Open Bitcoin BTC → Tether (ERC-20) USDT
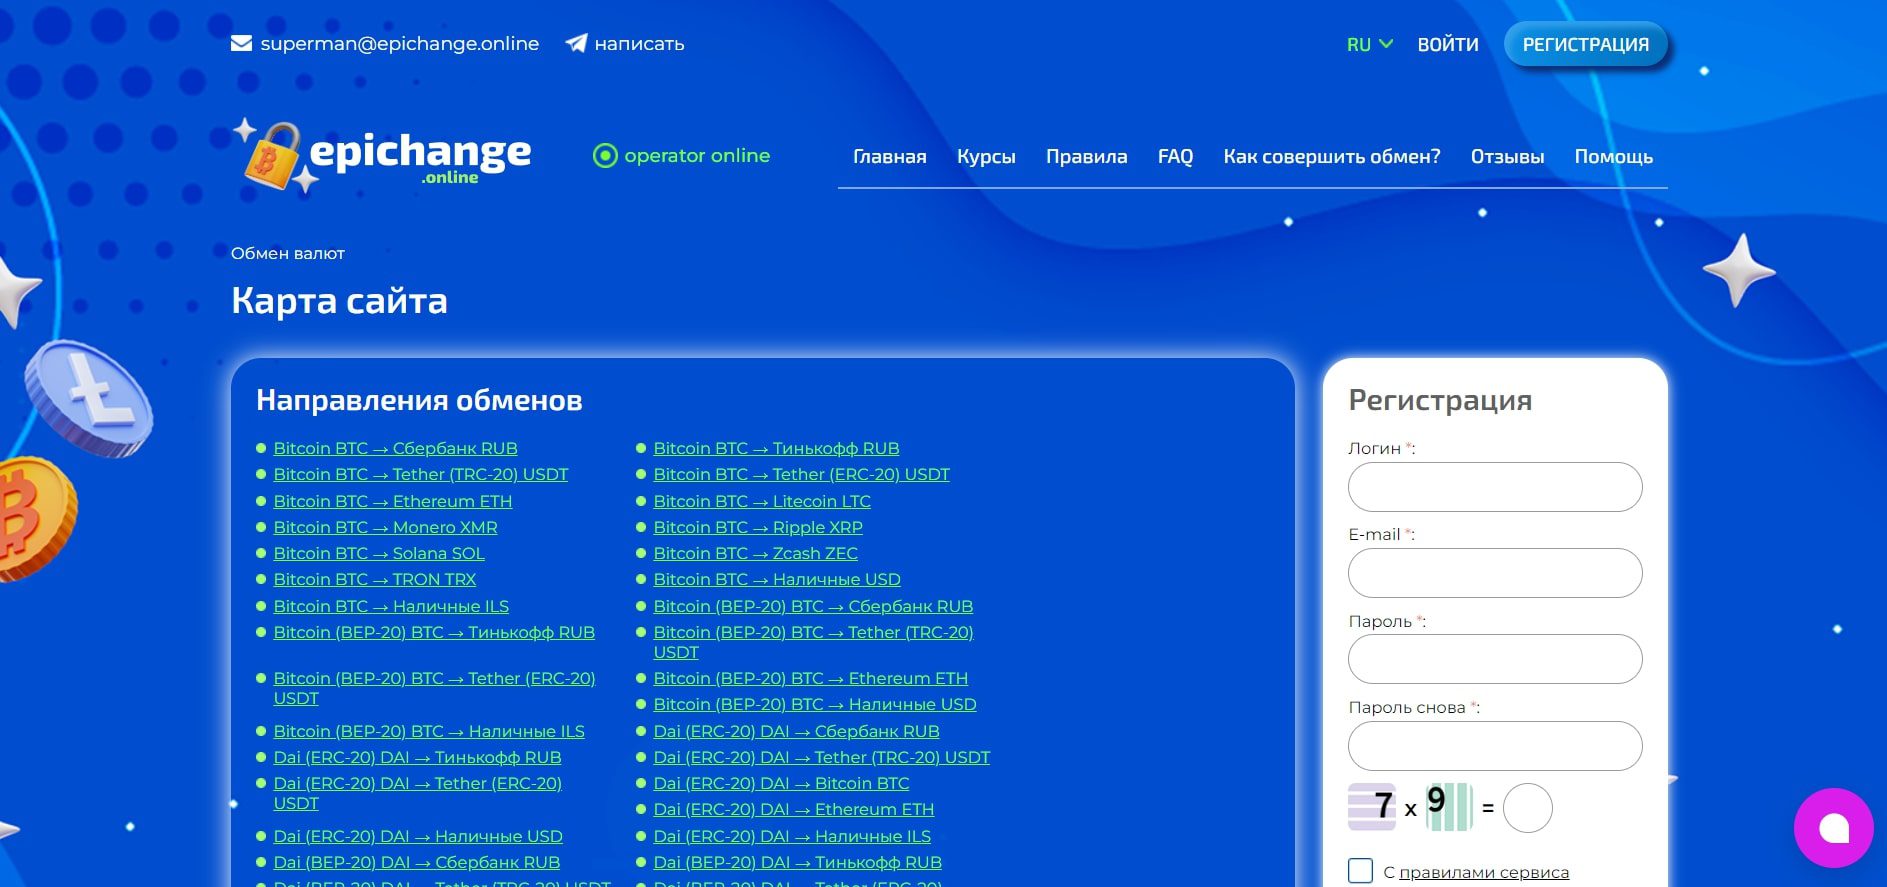The height and width of the screenshot is (887, 1887). 801,474
